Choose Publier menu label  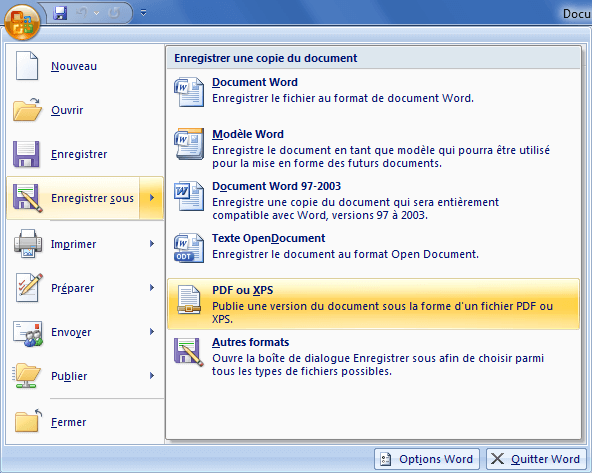pyautogui.click(x=69, y=376)
